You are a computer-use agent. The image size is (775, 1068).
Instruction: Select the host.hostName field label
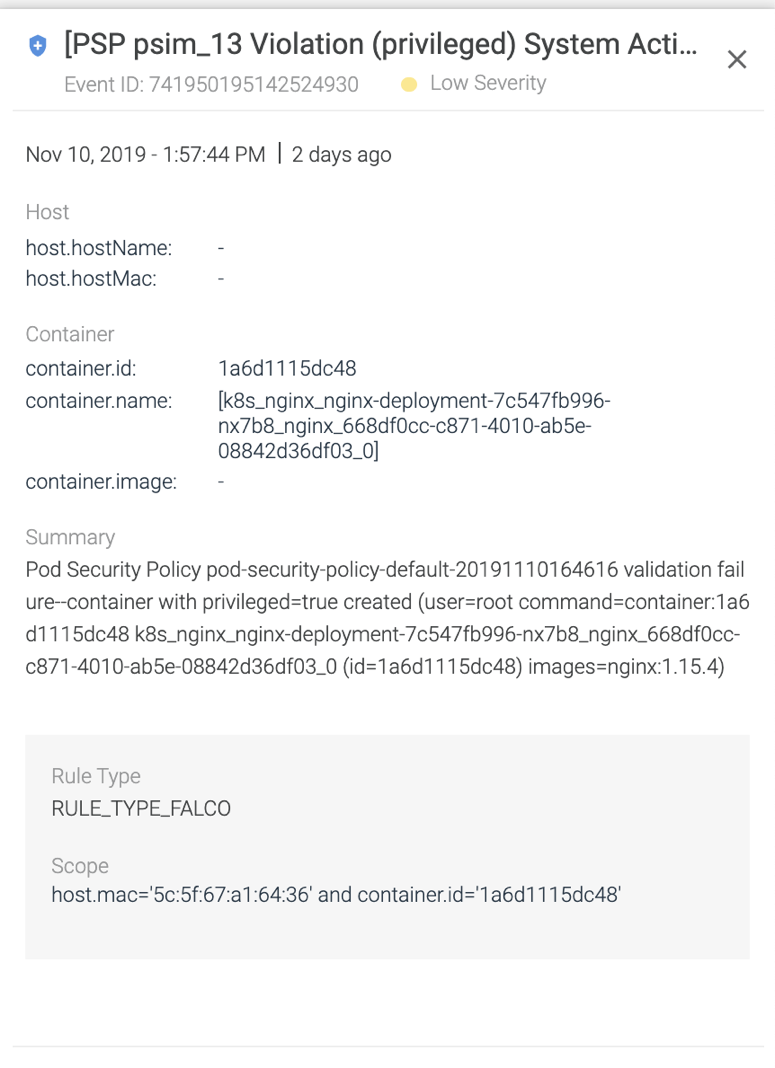pos(99,248)
